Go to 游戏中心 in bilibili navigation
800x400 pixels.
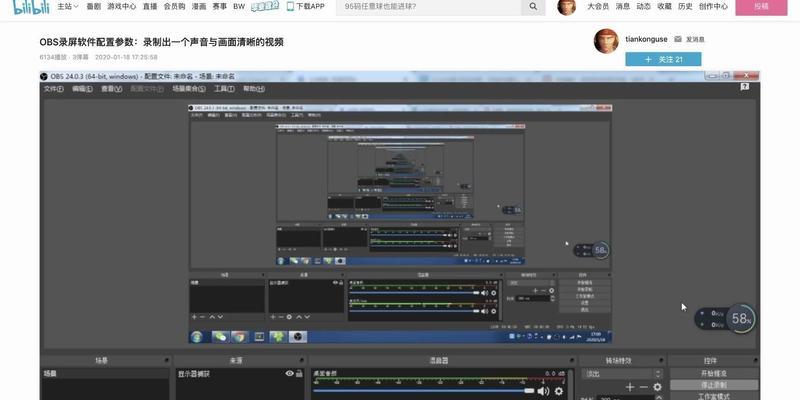click(x=121, y=7)
